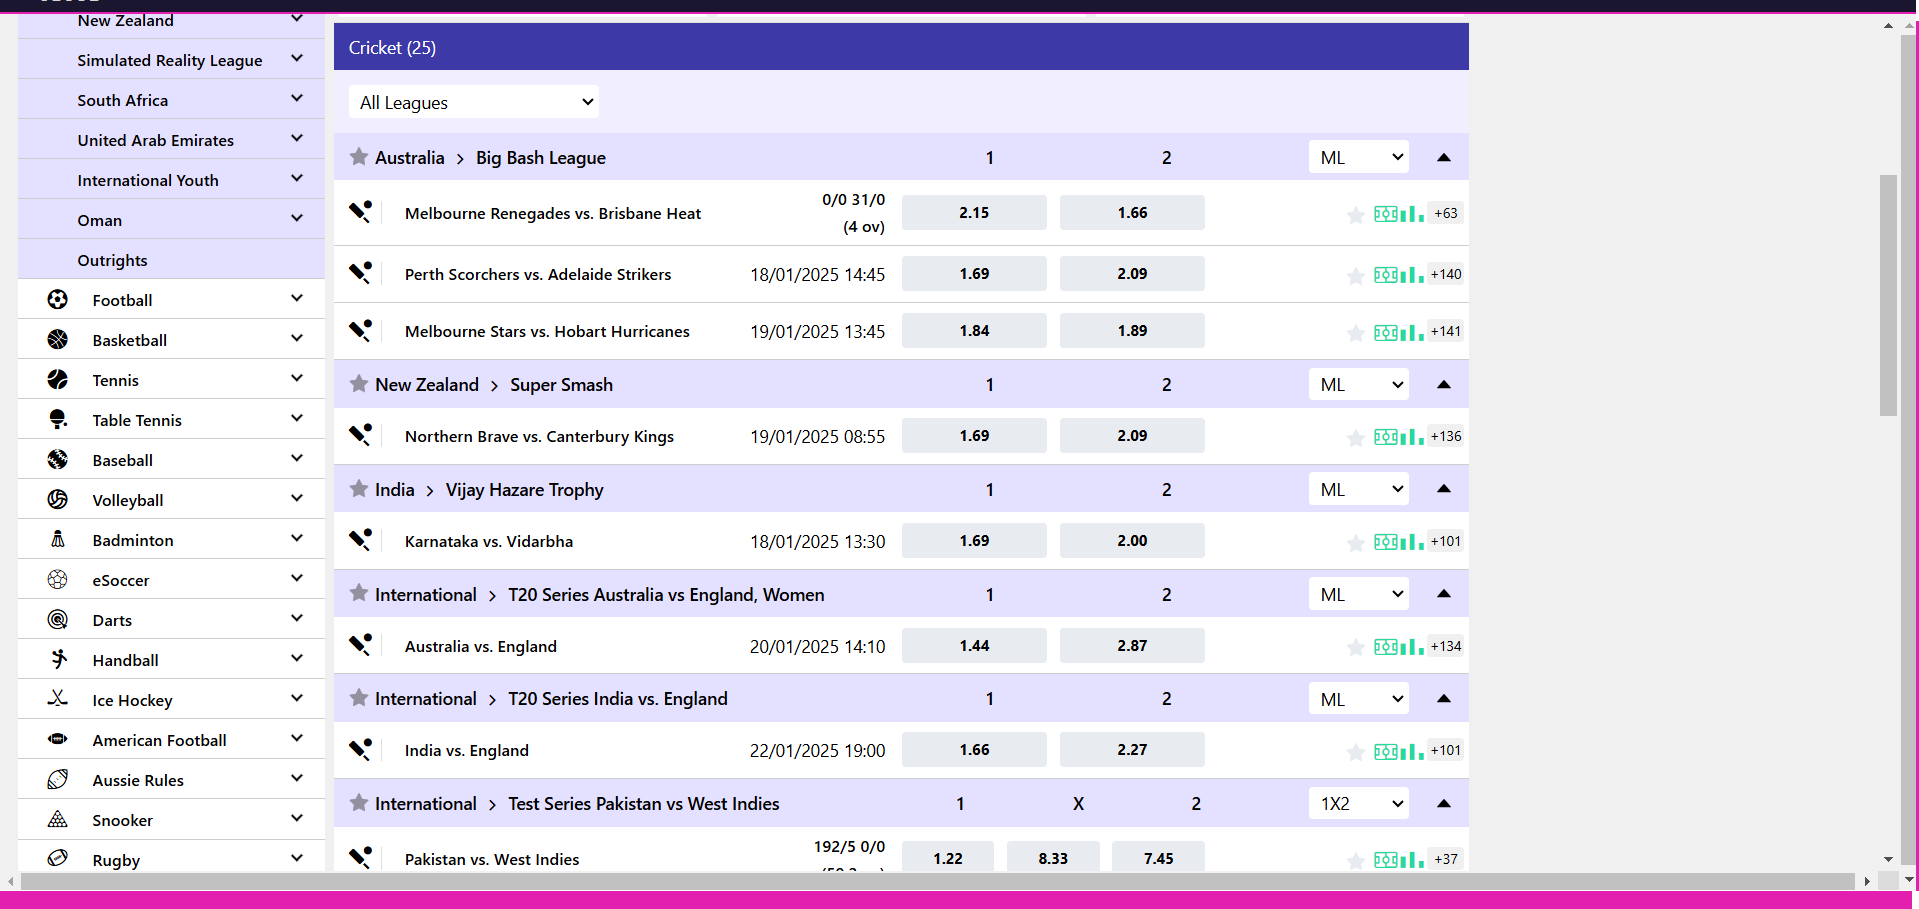
Task: Click cricket bat icon beside Karnataka vs. Vidarbha
Action: [360, 541]
